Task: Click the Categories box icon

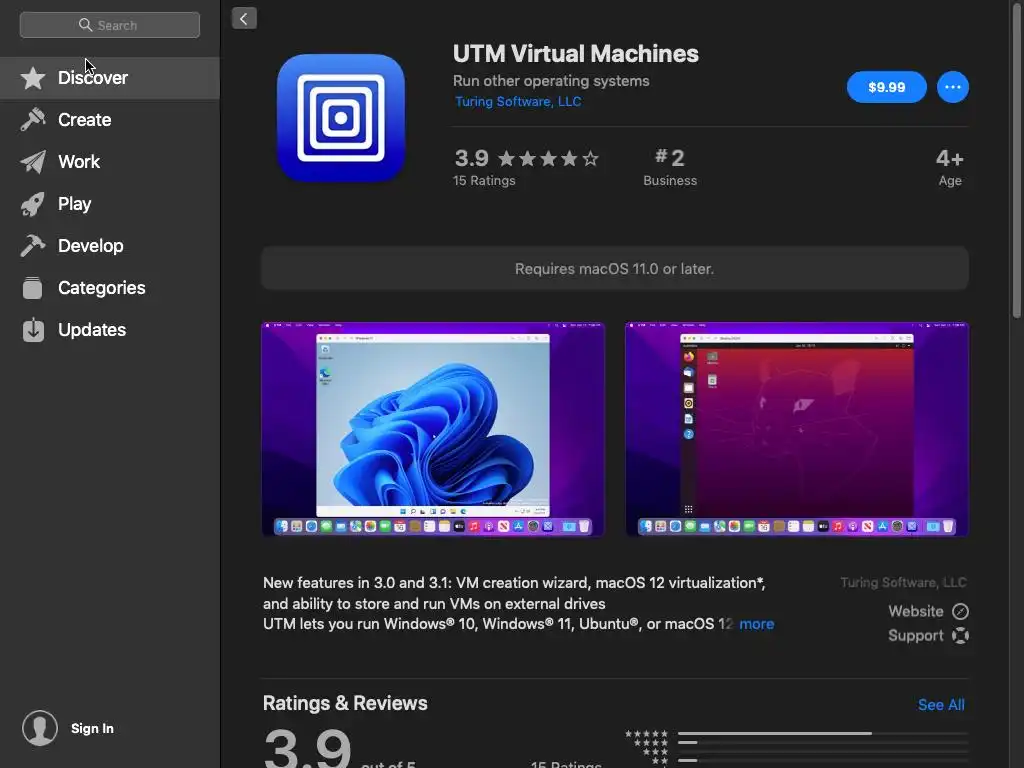Action: pyautogui.click(x=33, y=288)
